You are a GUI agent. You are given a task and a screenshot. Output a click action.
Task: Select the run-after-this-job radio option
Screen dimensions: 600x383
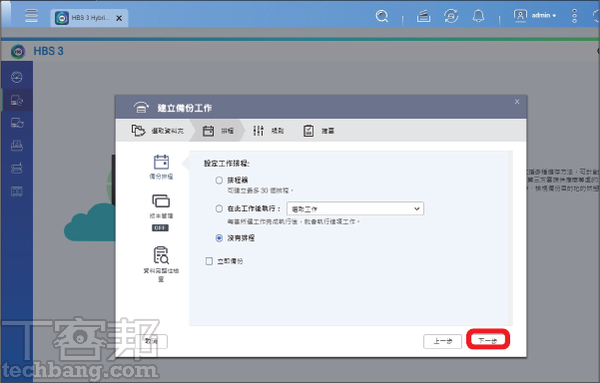click(219, 209)
